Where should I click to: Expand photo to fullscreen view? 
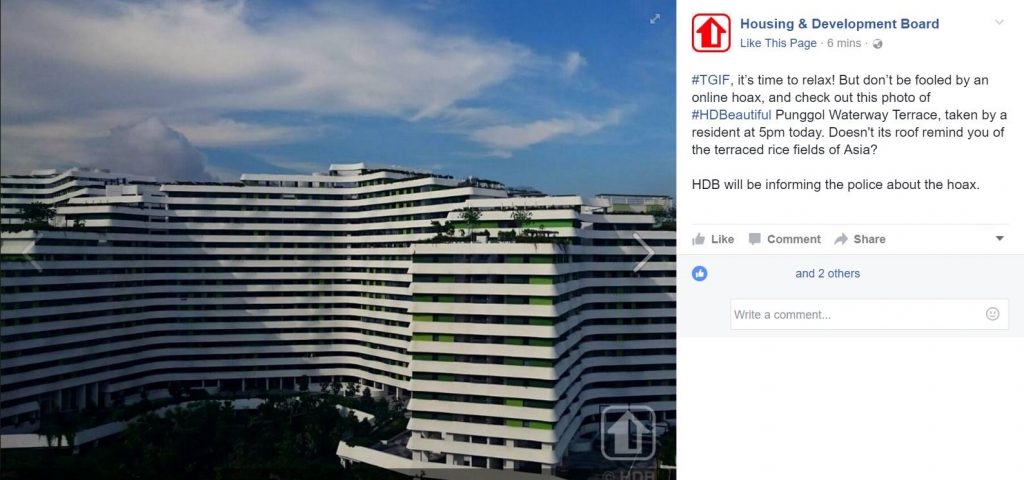tap(655, 19)
